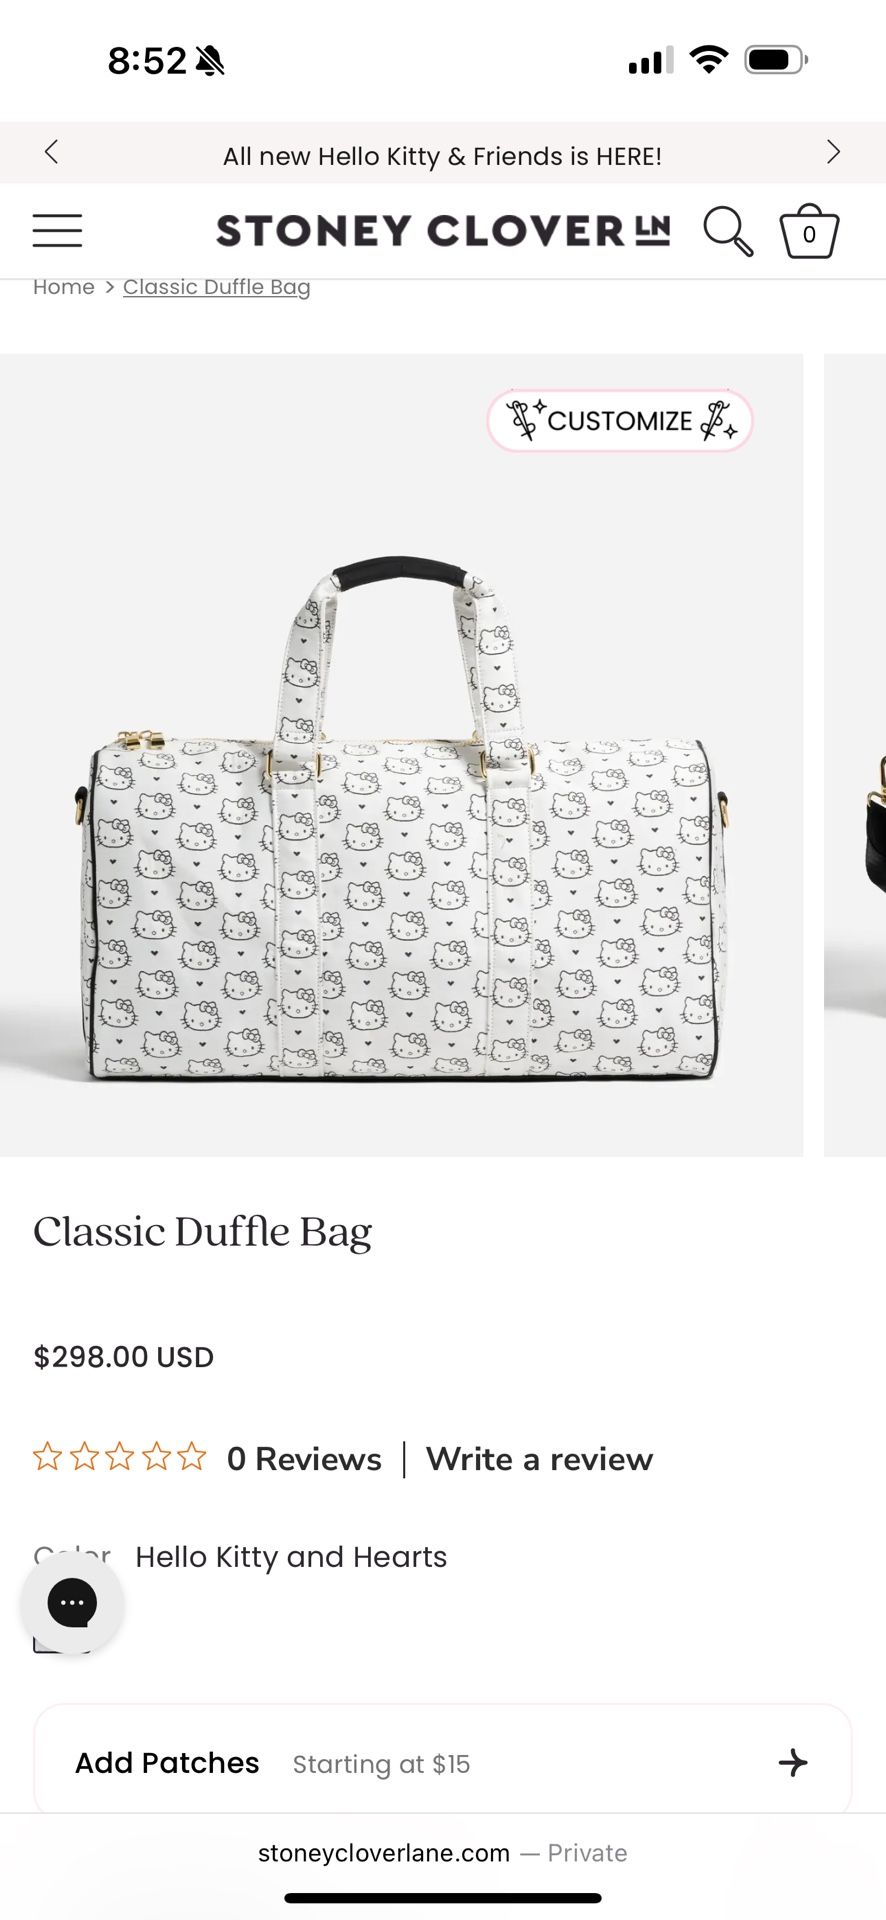Show previous announcement banner message
The height and width of the screenshot is (1920, 886).
coord(52,152)
